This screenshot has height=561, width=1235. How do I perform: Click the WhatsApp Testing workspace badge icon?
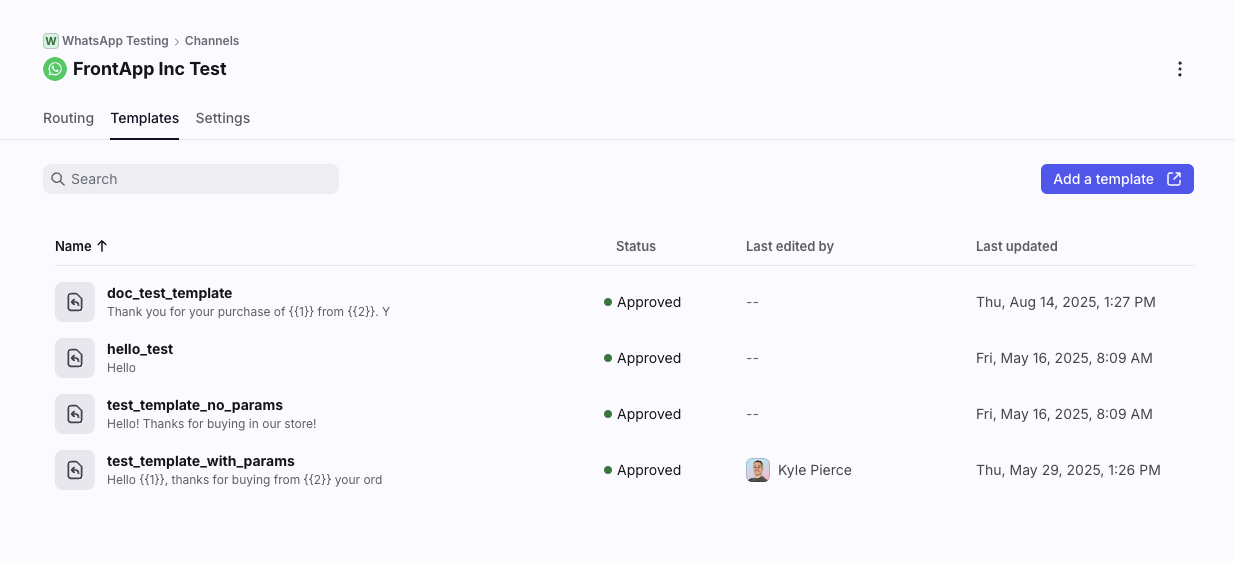51,41
